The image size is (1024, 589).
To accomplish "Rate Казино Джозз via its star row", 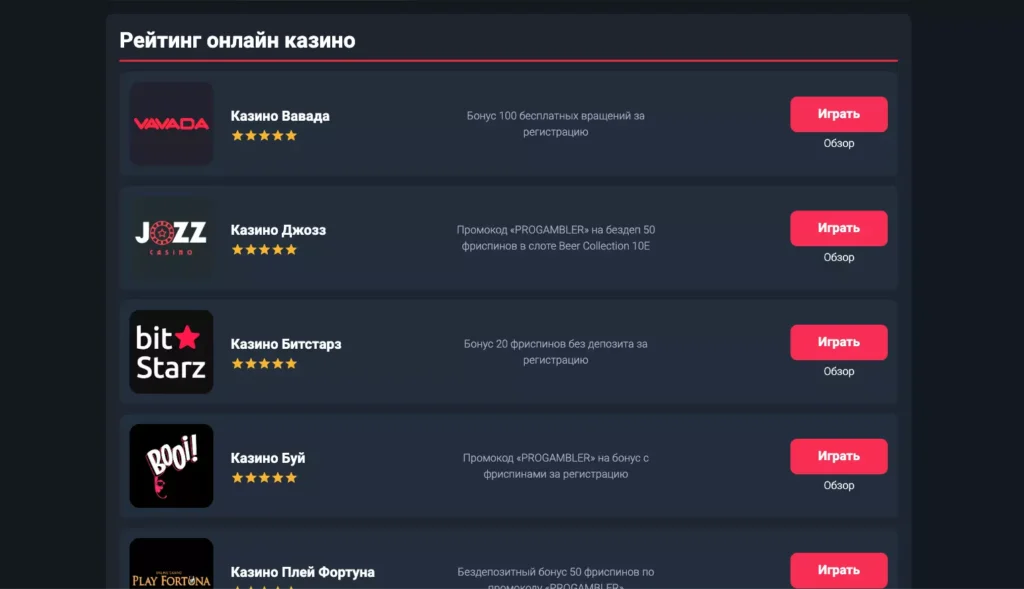I will pyautogui.click(x=263, y=249).
